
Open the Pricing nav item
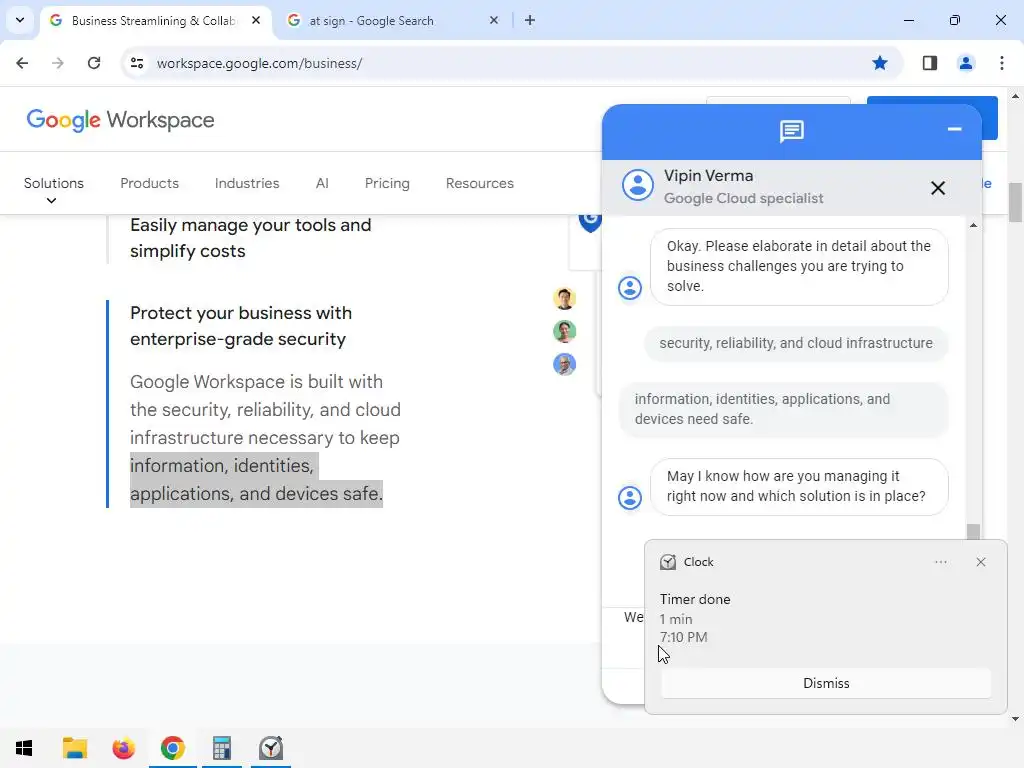[387, 184]
